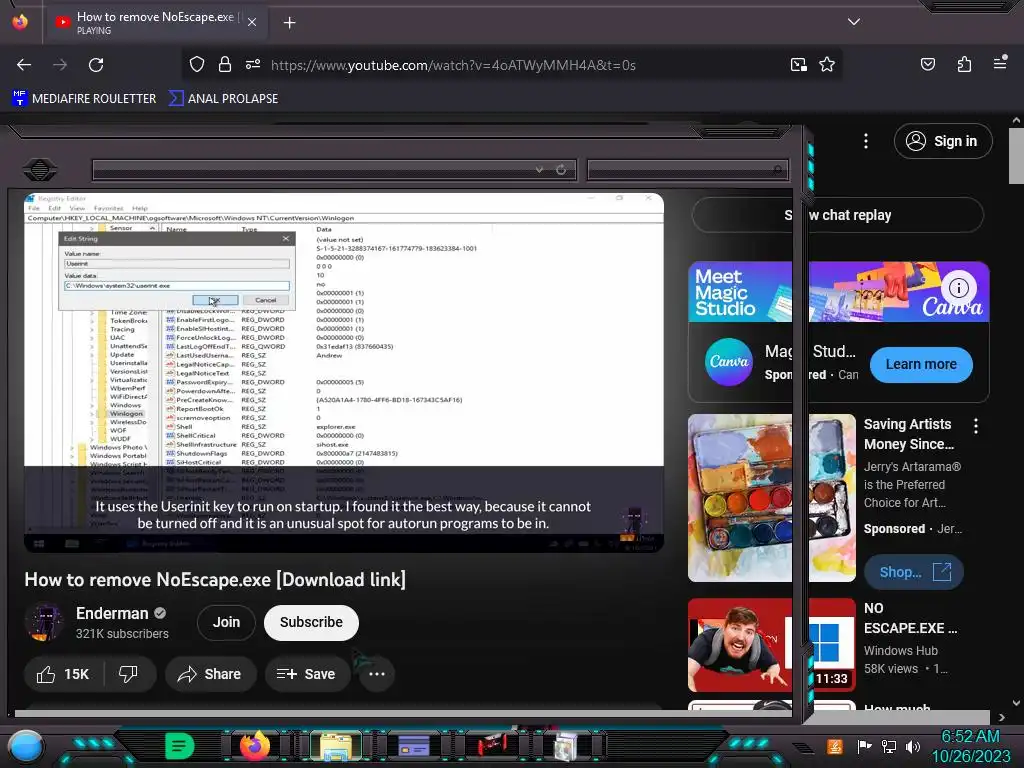Open tracking protection shield icon

click(197, 65)
